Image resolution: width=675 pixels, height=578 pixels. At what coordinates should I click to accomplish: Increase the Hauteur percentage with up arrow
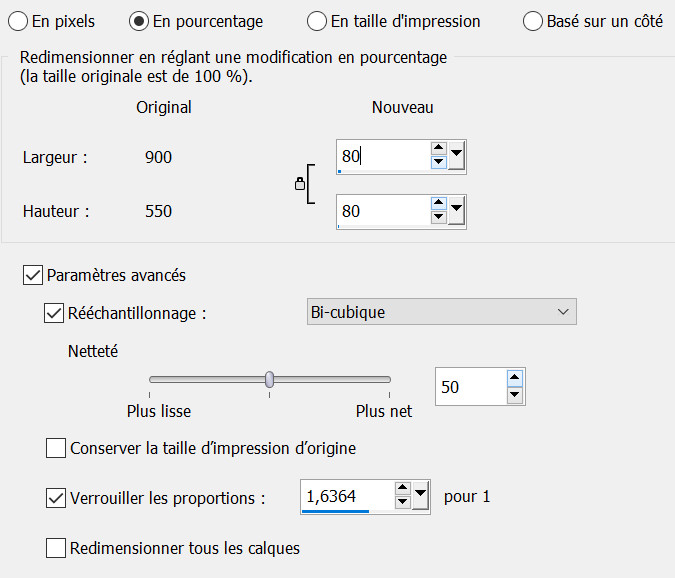pyautogui.click(x=438, y=204)
